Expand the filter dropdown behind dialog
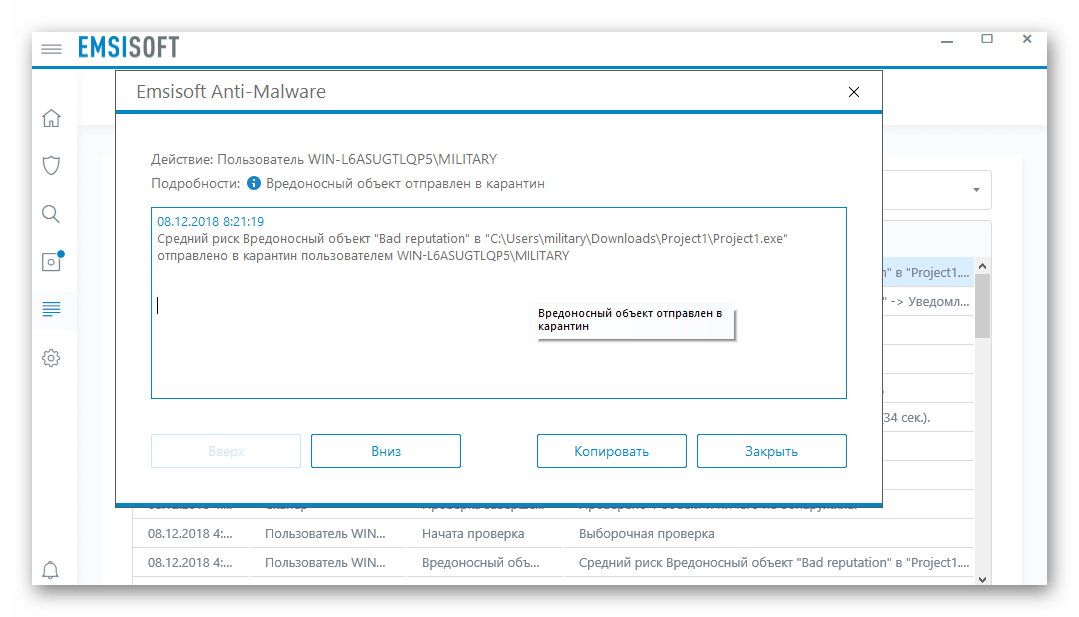 tap(976, 190)
